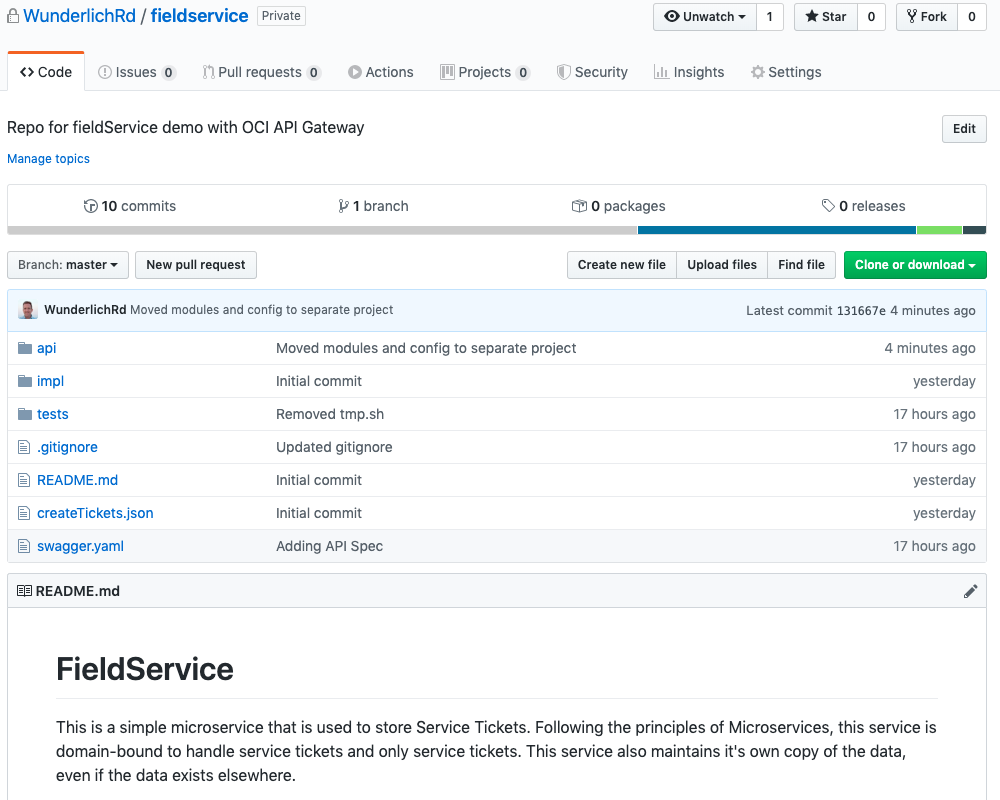Click the language statistics bar
This screenshot has height=800, width=1000.
click(x=800, y=228)
